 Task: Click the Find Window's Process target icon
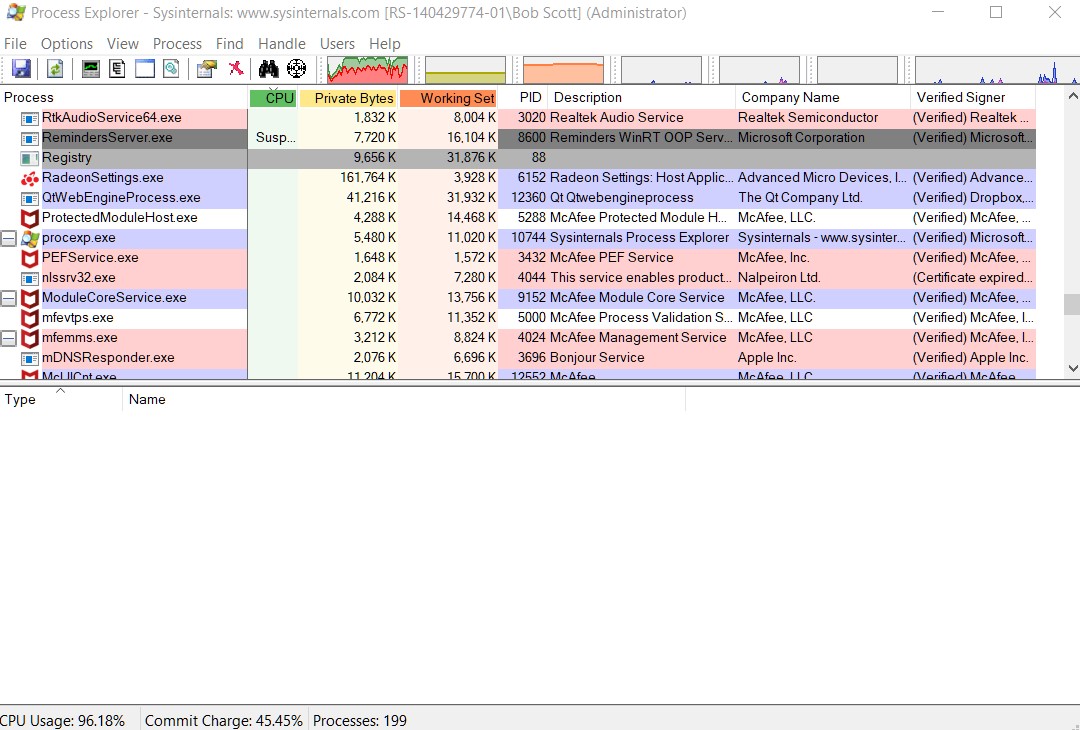pyautogui.click(x=296, y=69)
